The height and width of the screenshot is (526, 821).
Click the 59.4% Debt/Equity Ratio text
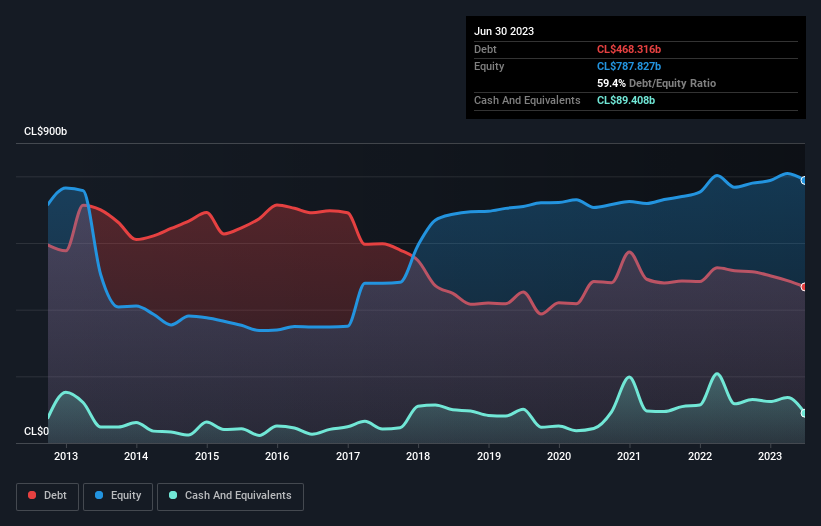pyautogui.click(x=656, y=83)
